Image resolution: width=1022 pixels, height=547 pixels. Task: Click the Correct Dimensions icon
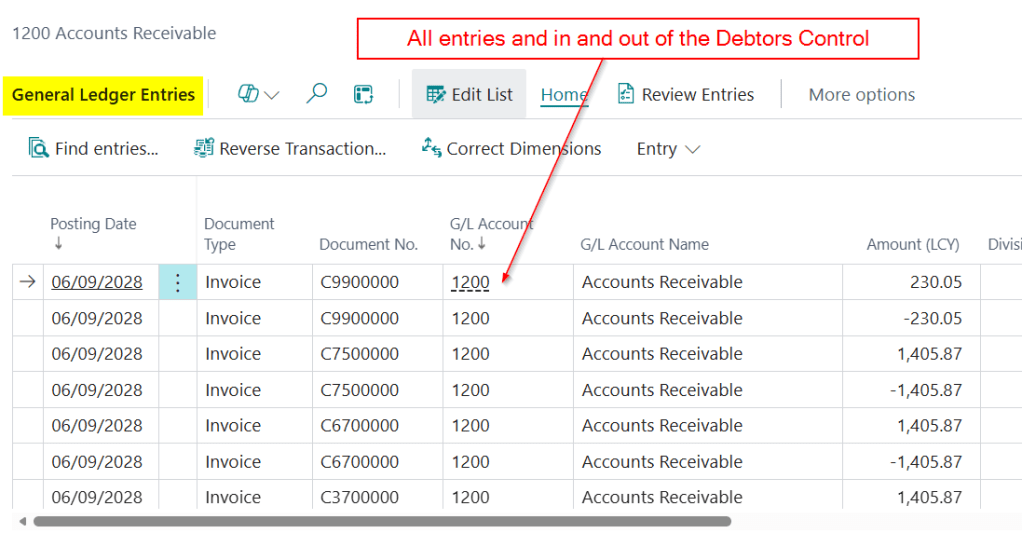point(431,149)
